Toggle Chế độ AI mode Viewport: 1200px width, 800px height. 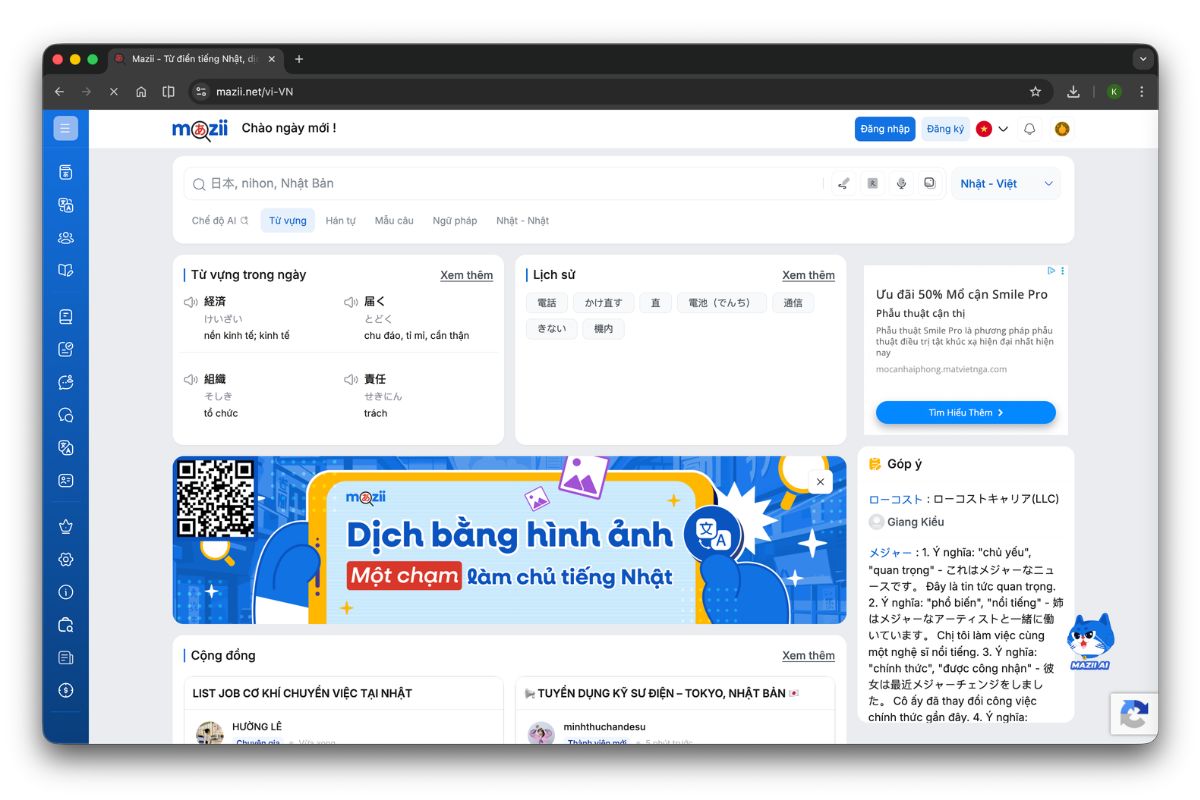tap(220, 221)
